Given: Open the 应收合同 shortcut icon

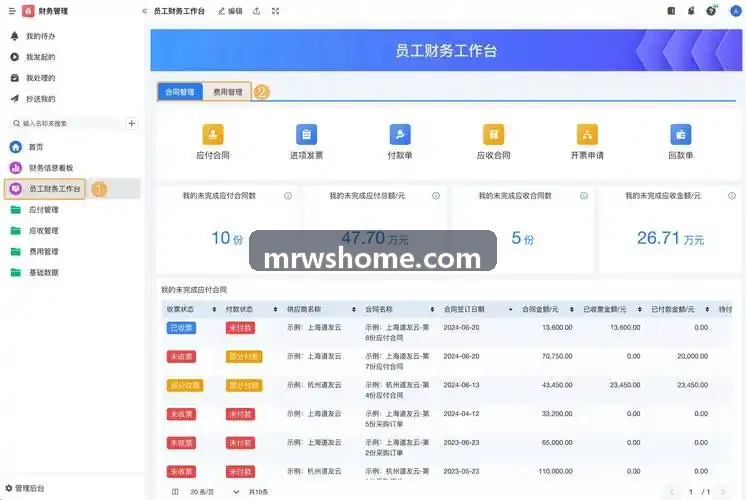Looking at the screenshot, I should point(493,134).
